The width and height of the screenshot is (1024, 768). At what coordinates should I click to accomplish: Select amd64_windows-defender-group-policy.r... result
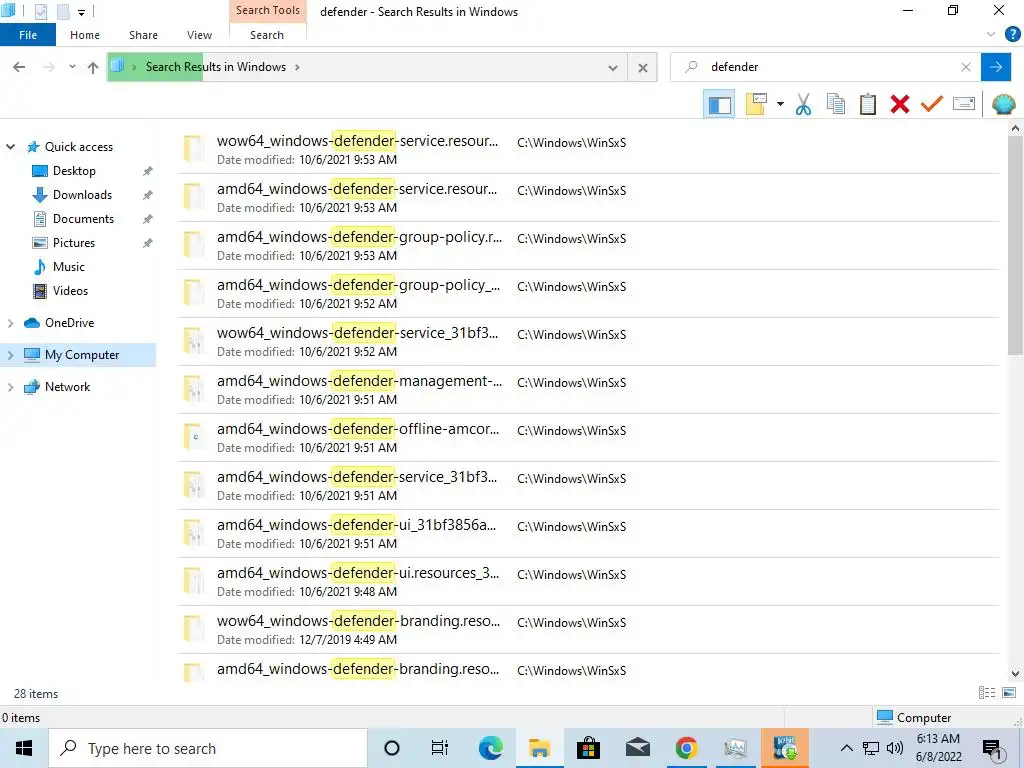(x=588, y=246)
